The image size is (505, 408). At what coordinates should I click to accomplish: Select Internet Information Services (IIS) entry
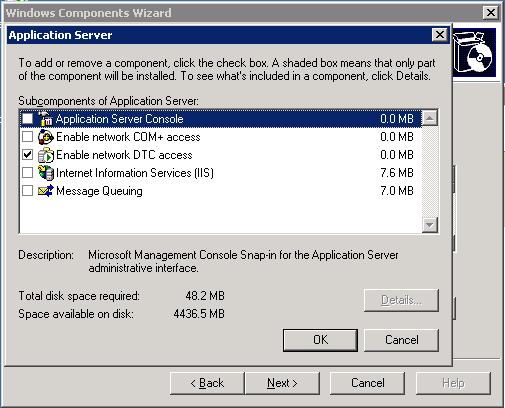pyautogui.click(x=220, y=173)
